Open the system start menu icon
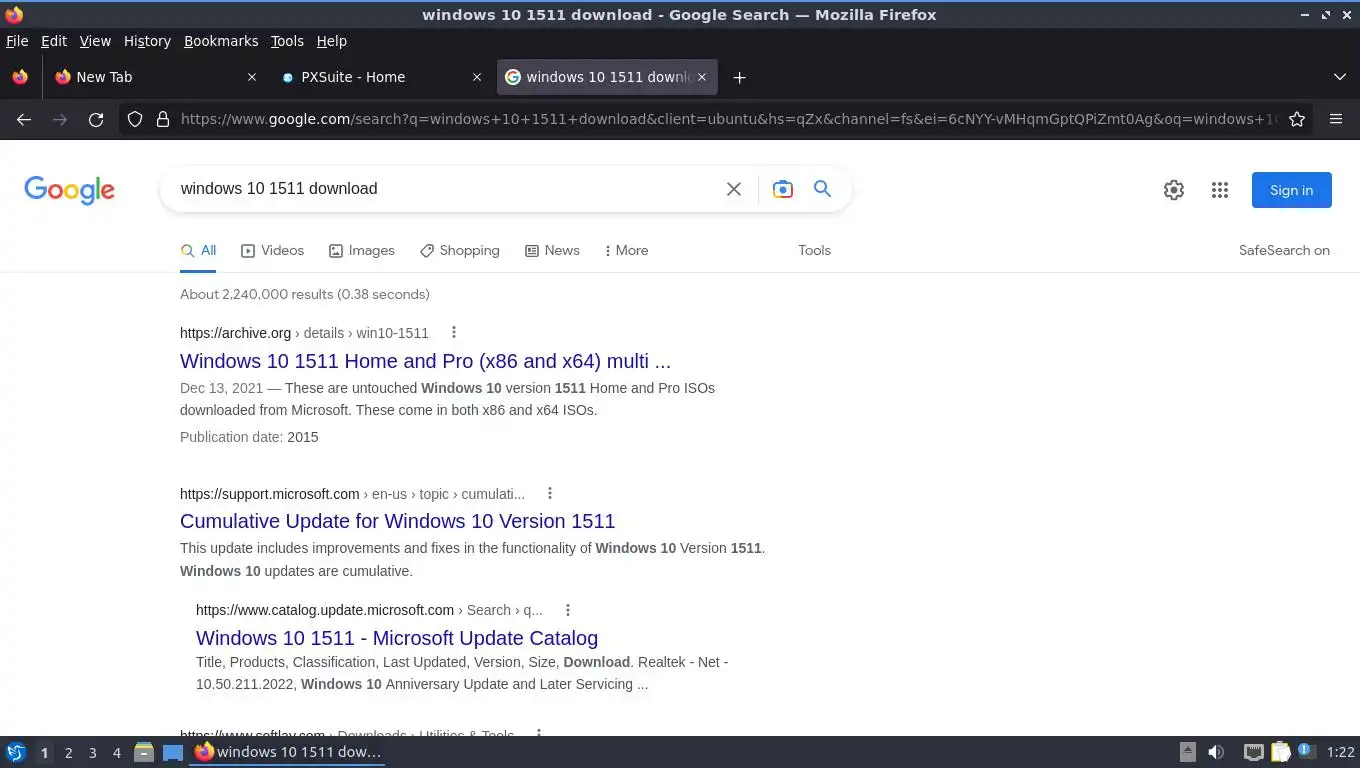1360x768 pixels. point(15,752)
